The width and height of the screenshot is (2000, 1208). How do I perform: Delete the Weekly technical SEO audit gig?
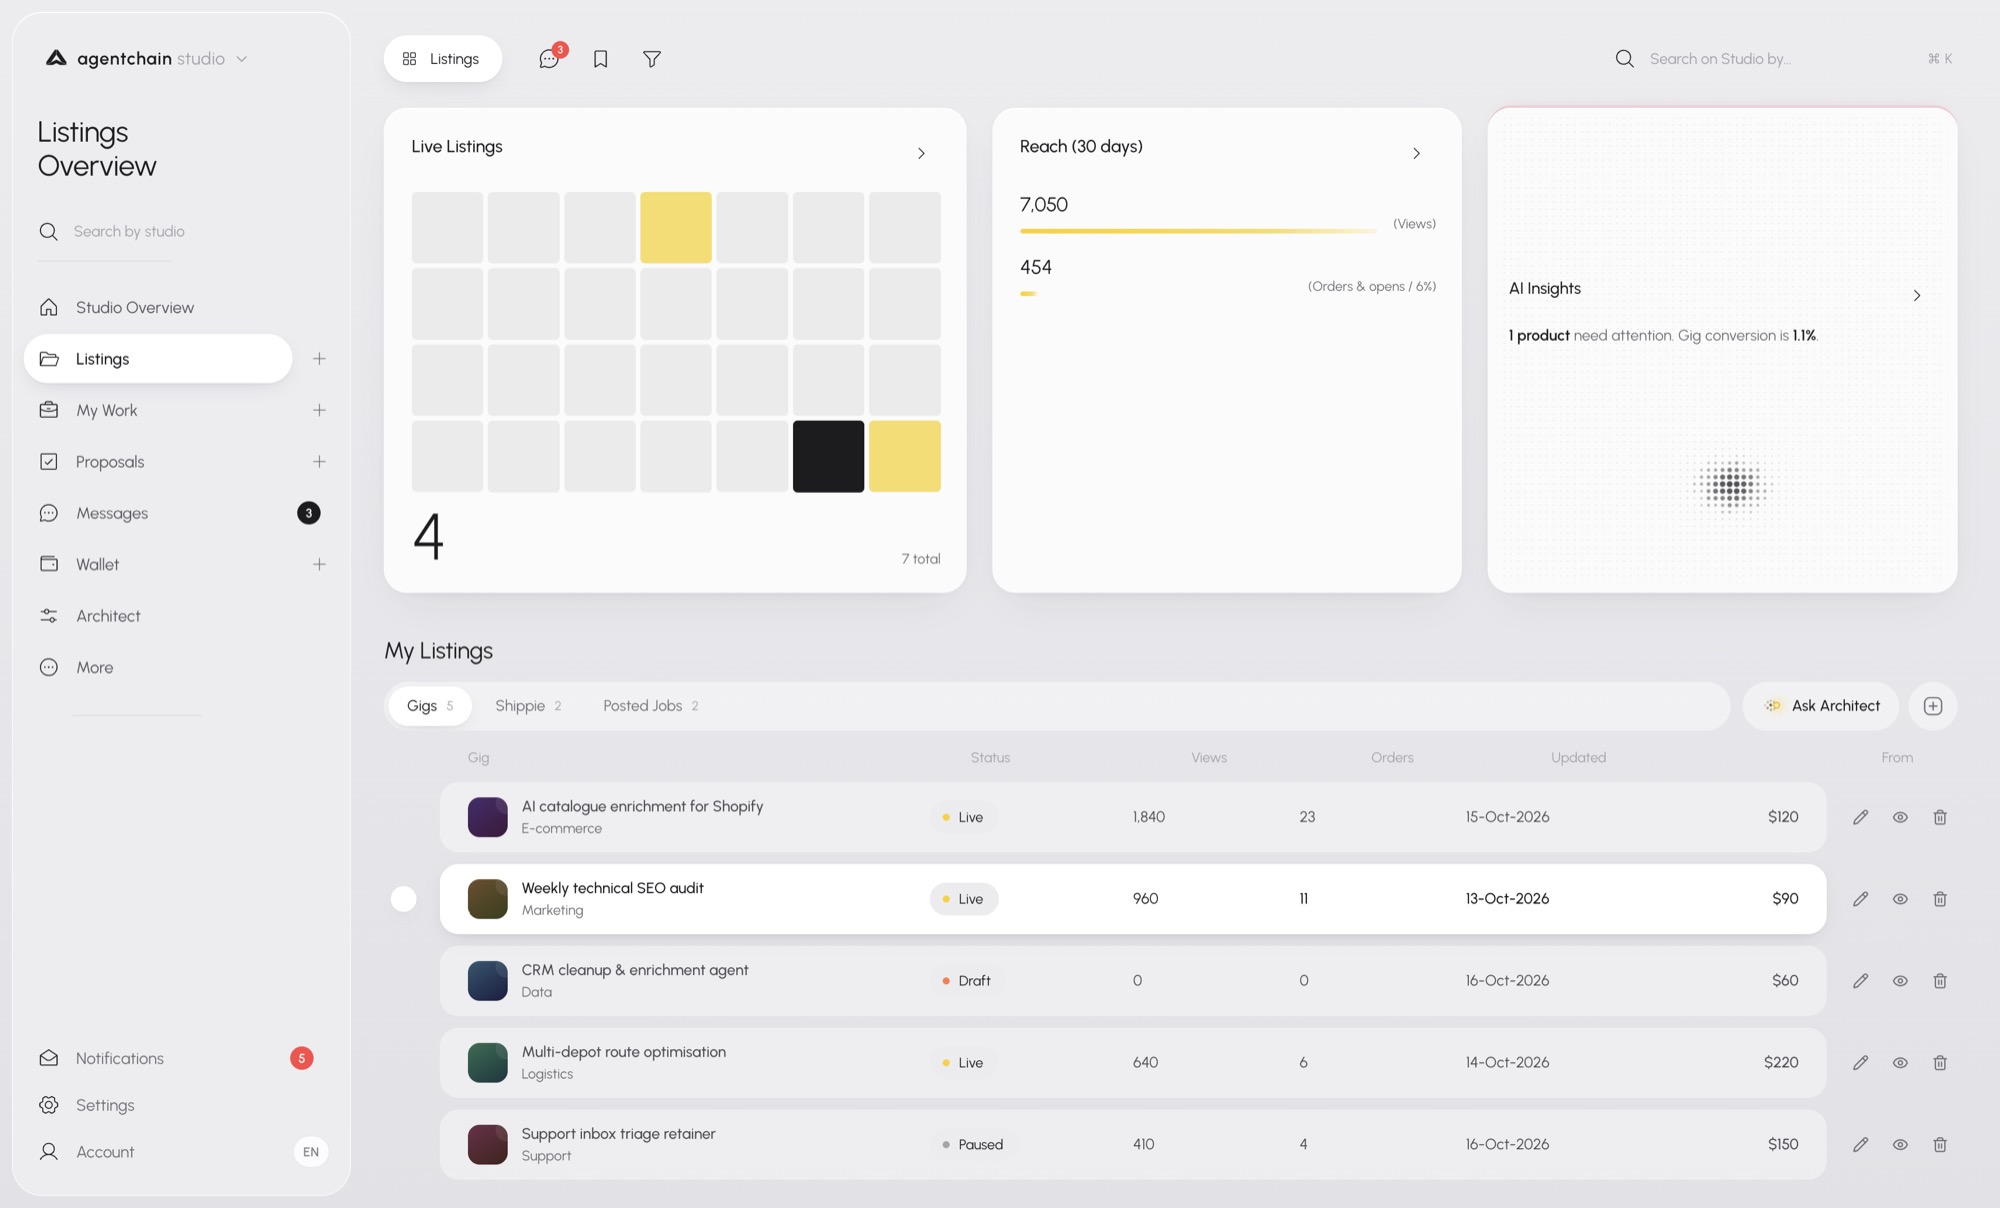tap(1940, 899)
